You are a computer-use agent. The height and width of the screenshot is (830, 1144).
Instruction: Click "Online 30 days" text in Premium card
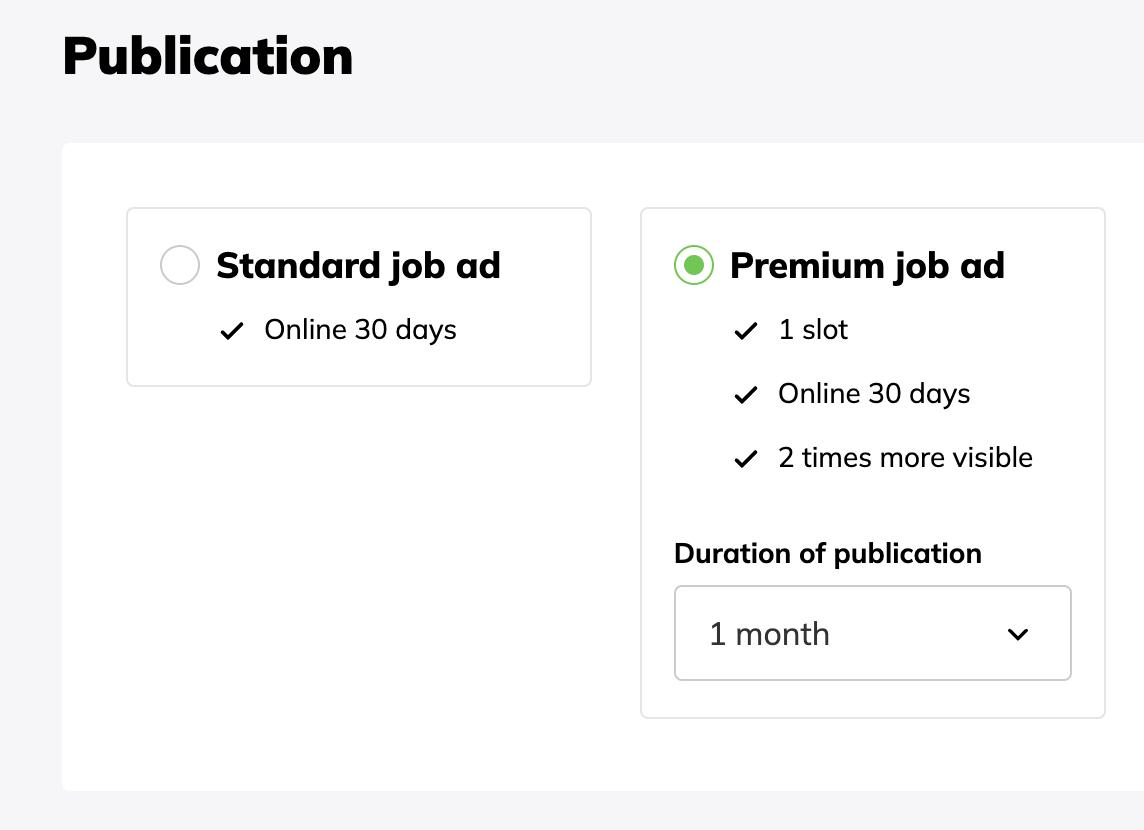[874, 394]
